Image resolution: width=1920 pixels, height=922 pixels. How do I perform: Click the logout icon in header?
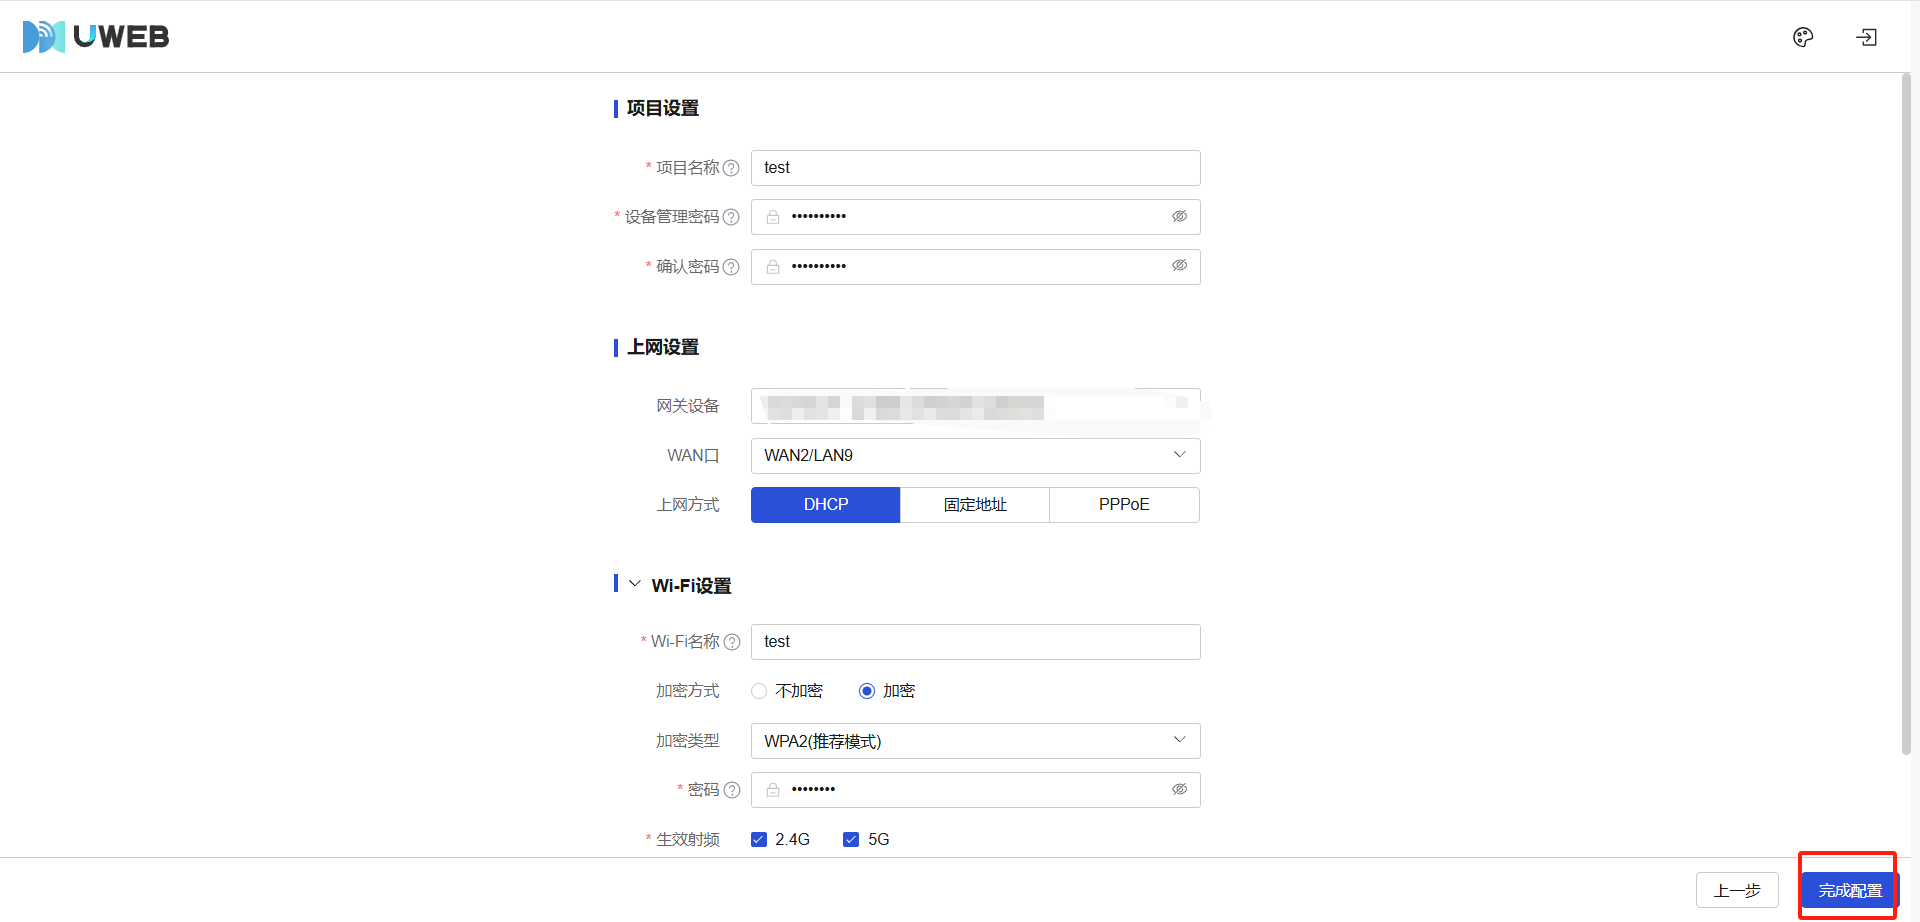pos(1866,37)
